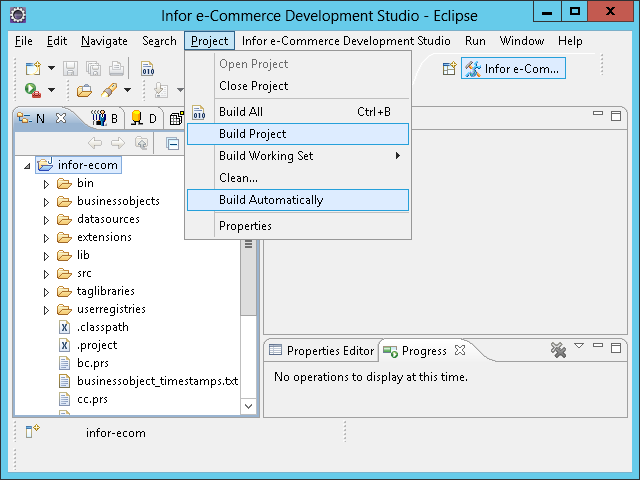Click Remove All Finished Operations icon

point(558,350)
